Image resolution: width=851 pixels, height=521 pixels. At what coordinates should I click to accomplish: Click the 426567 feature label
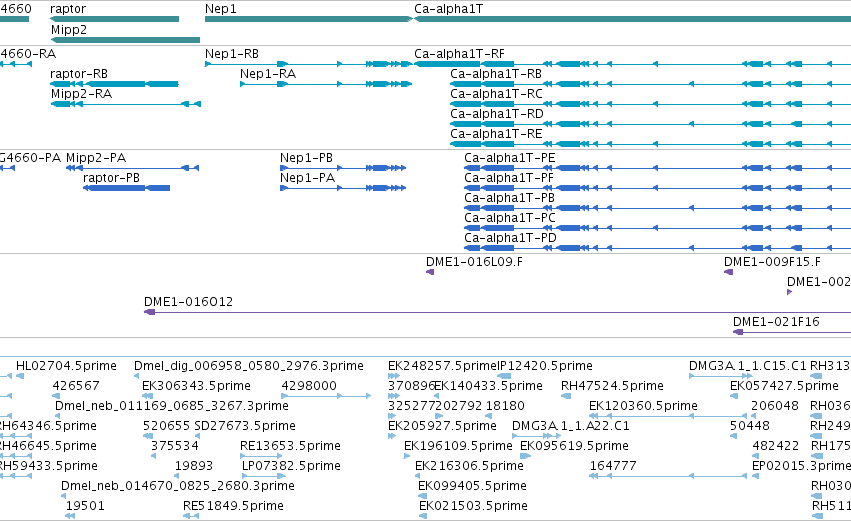point(76,386)
